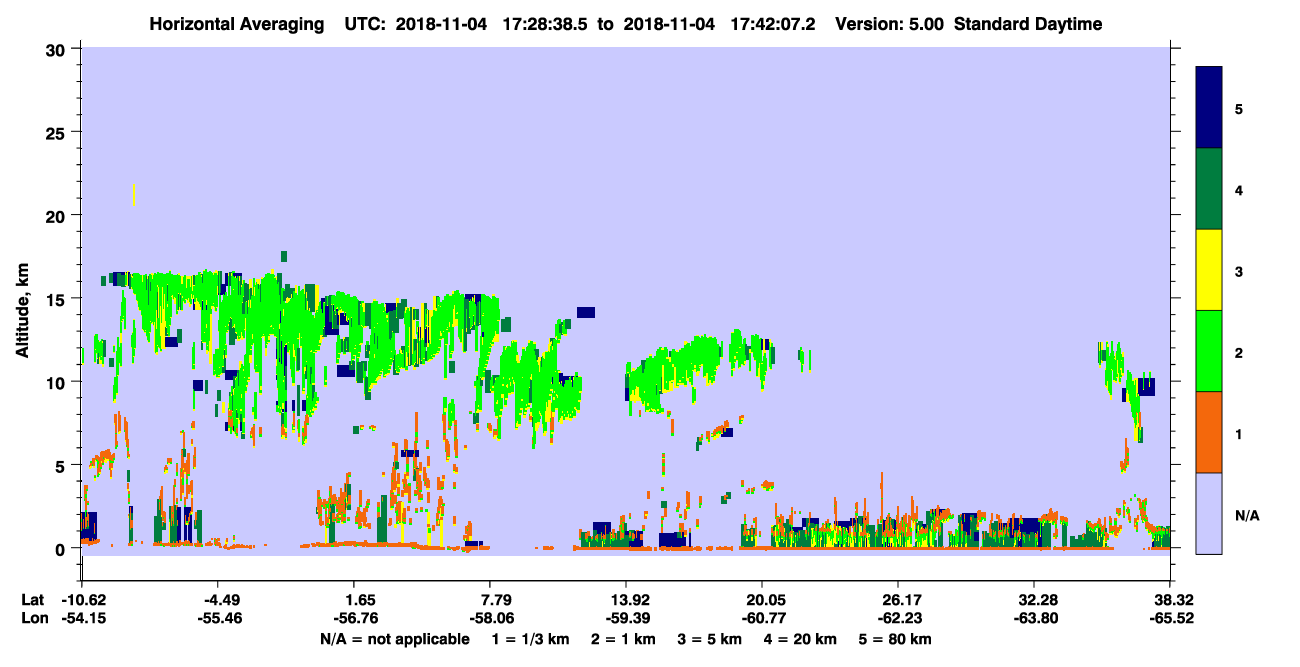Click the end UTC time '17:42:07.2'
1300x667 pixels.
click(x=773, y=24)
